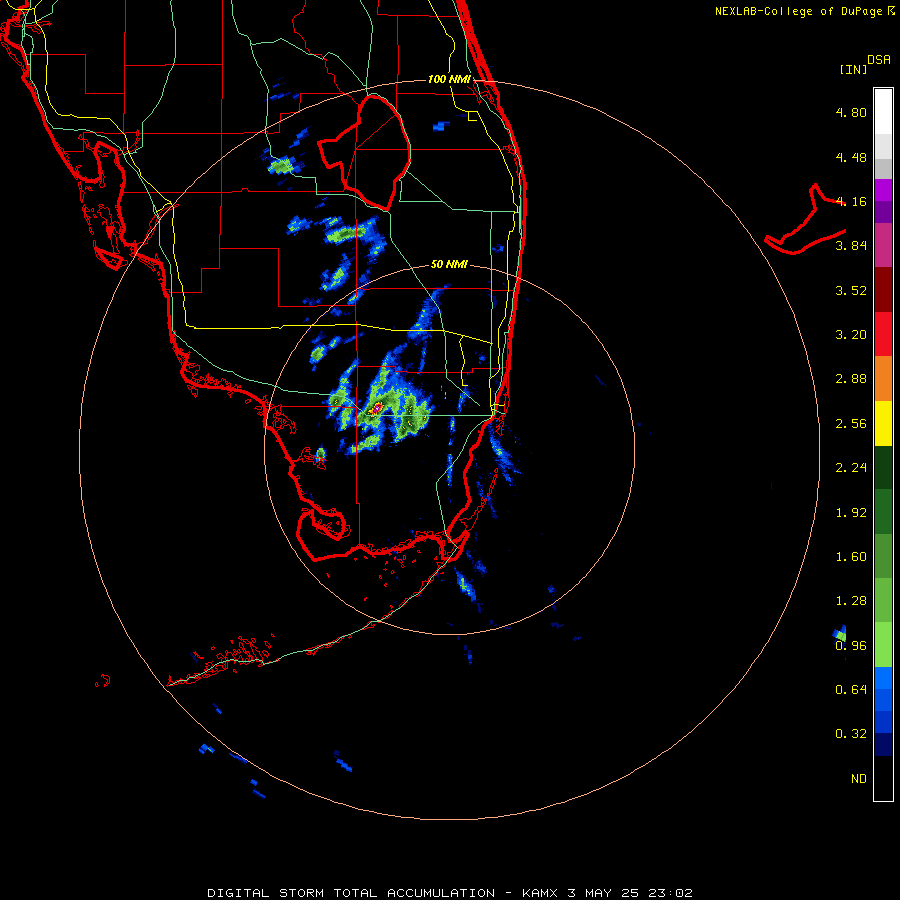Click the 1.28 legend value

point(851,601)
